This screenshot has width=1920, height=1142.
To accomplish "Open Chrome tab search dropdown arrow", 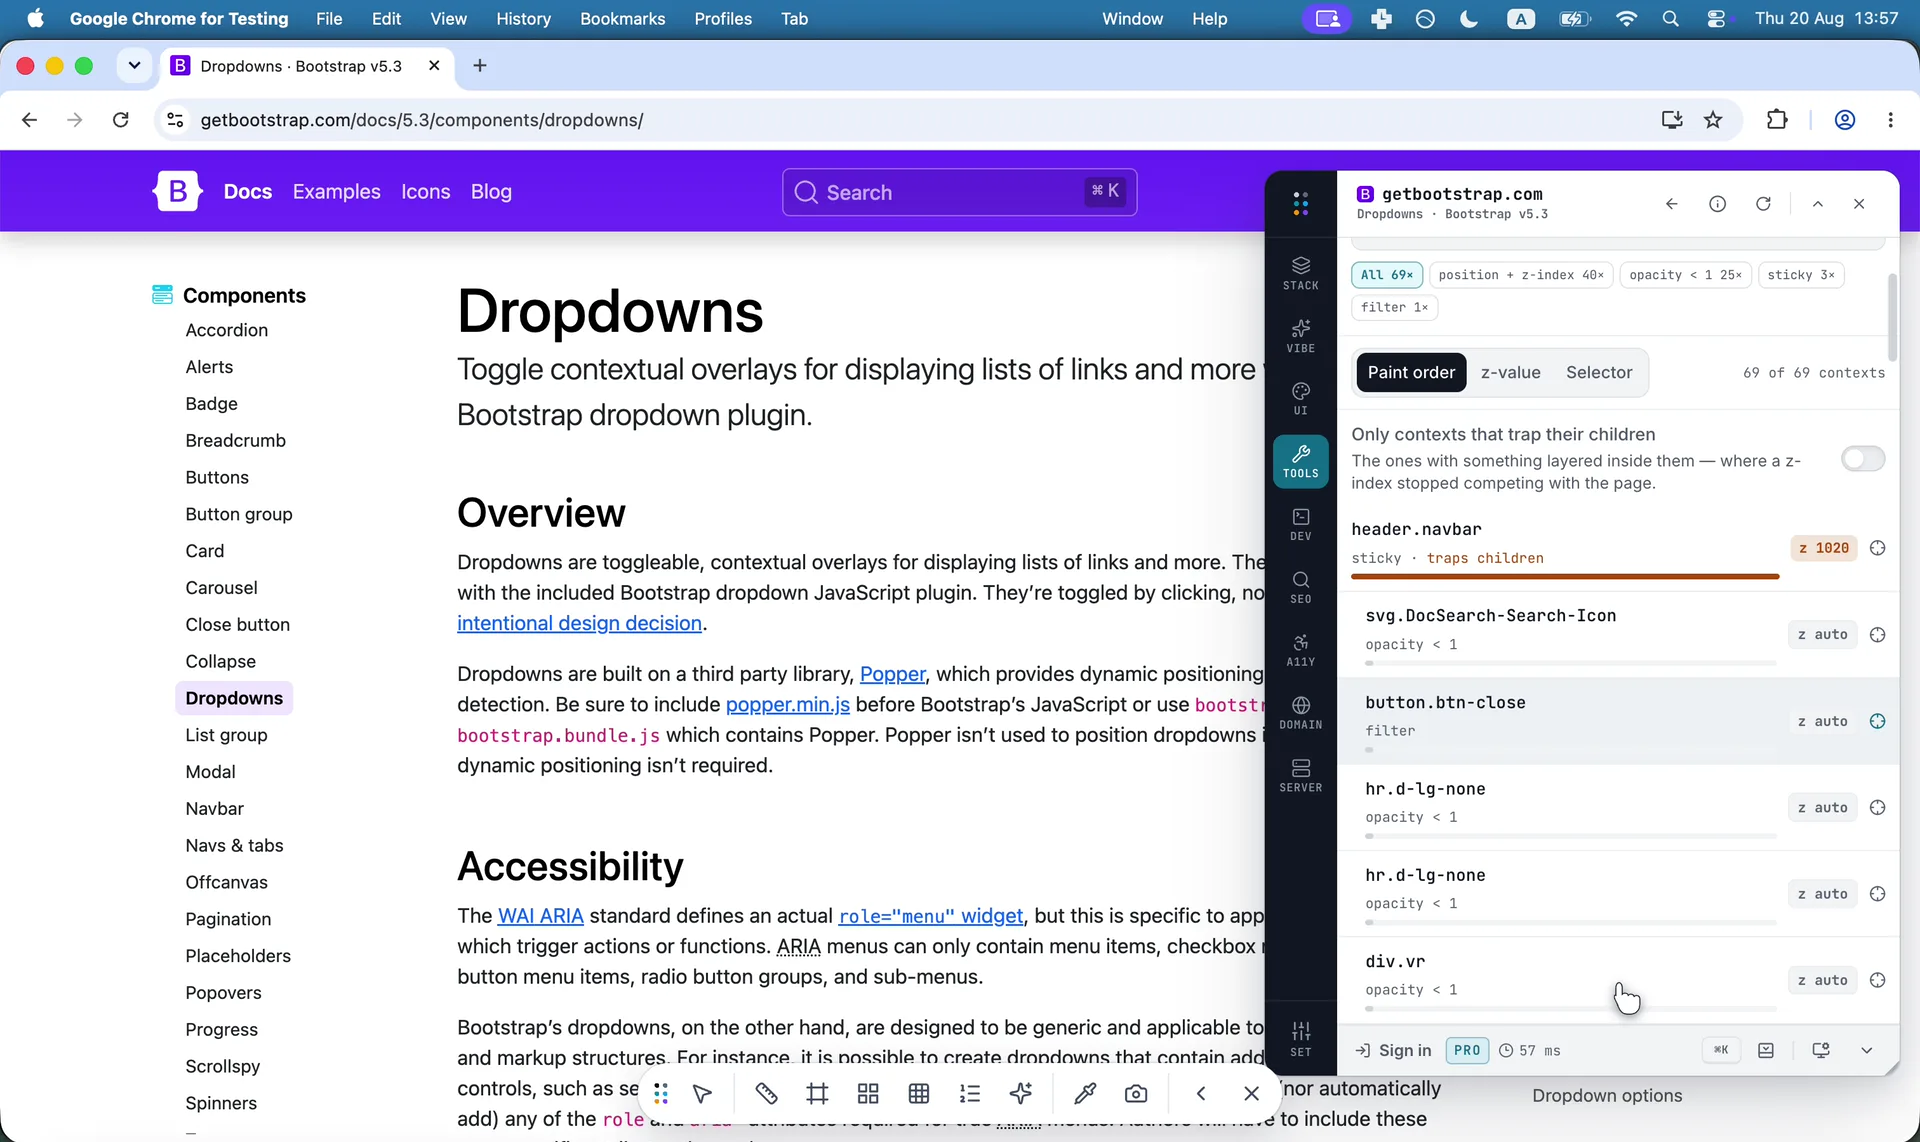I will [134, 66].
